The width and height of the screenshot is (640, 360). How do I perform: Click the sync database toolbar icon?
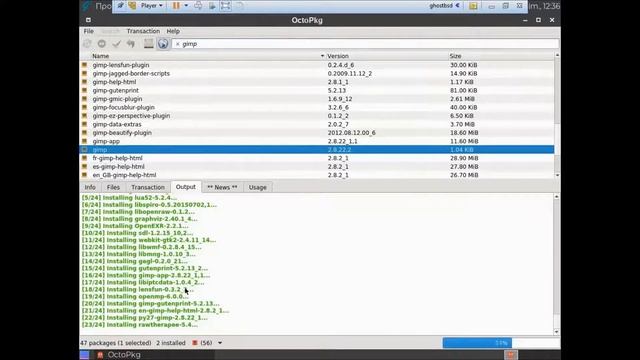[x=87, y=44]
